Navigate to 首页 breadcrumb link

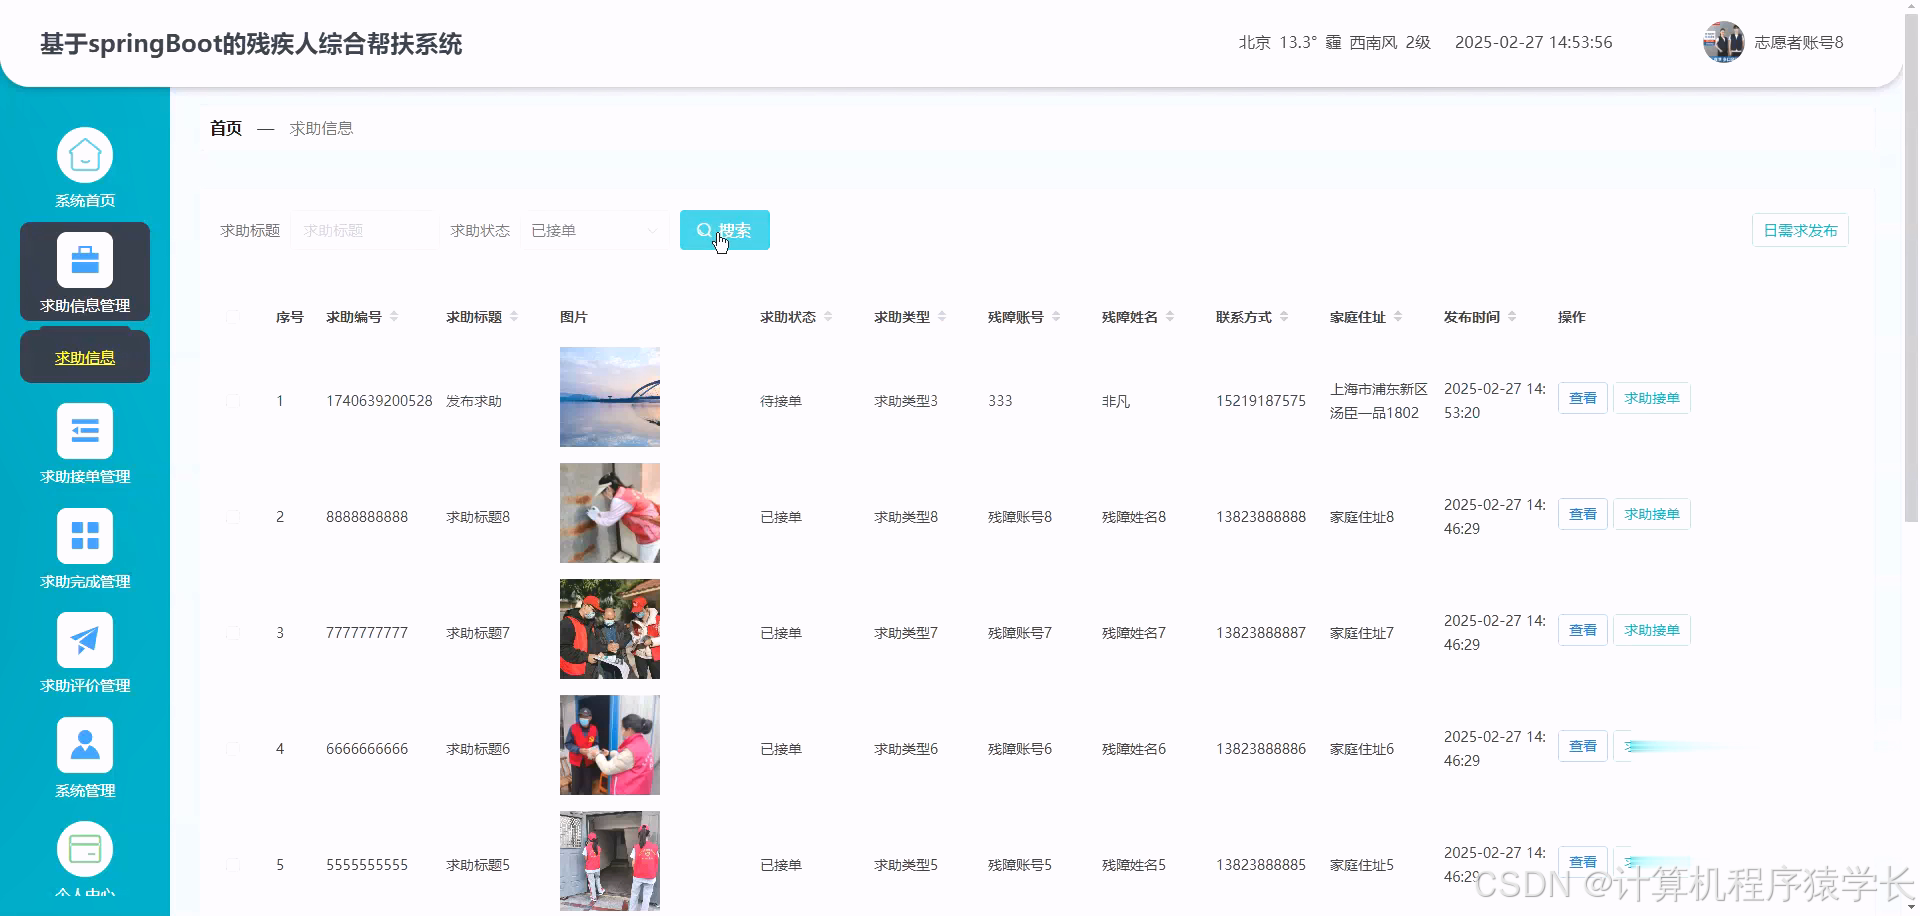point(225,128)
